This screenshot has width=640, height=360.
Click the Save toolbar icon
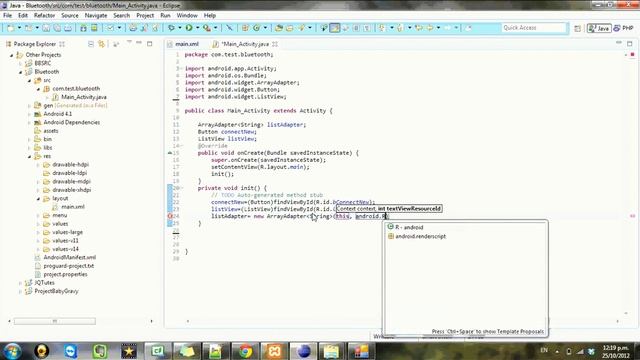tap(46, 28)
